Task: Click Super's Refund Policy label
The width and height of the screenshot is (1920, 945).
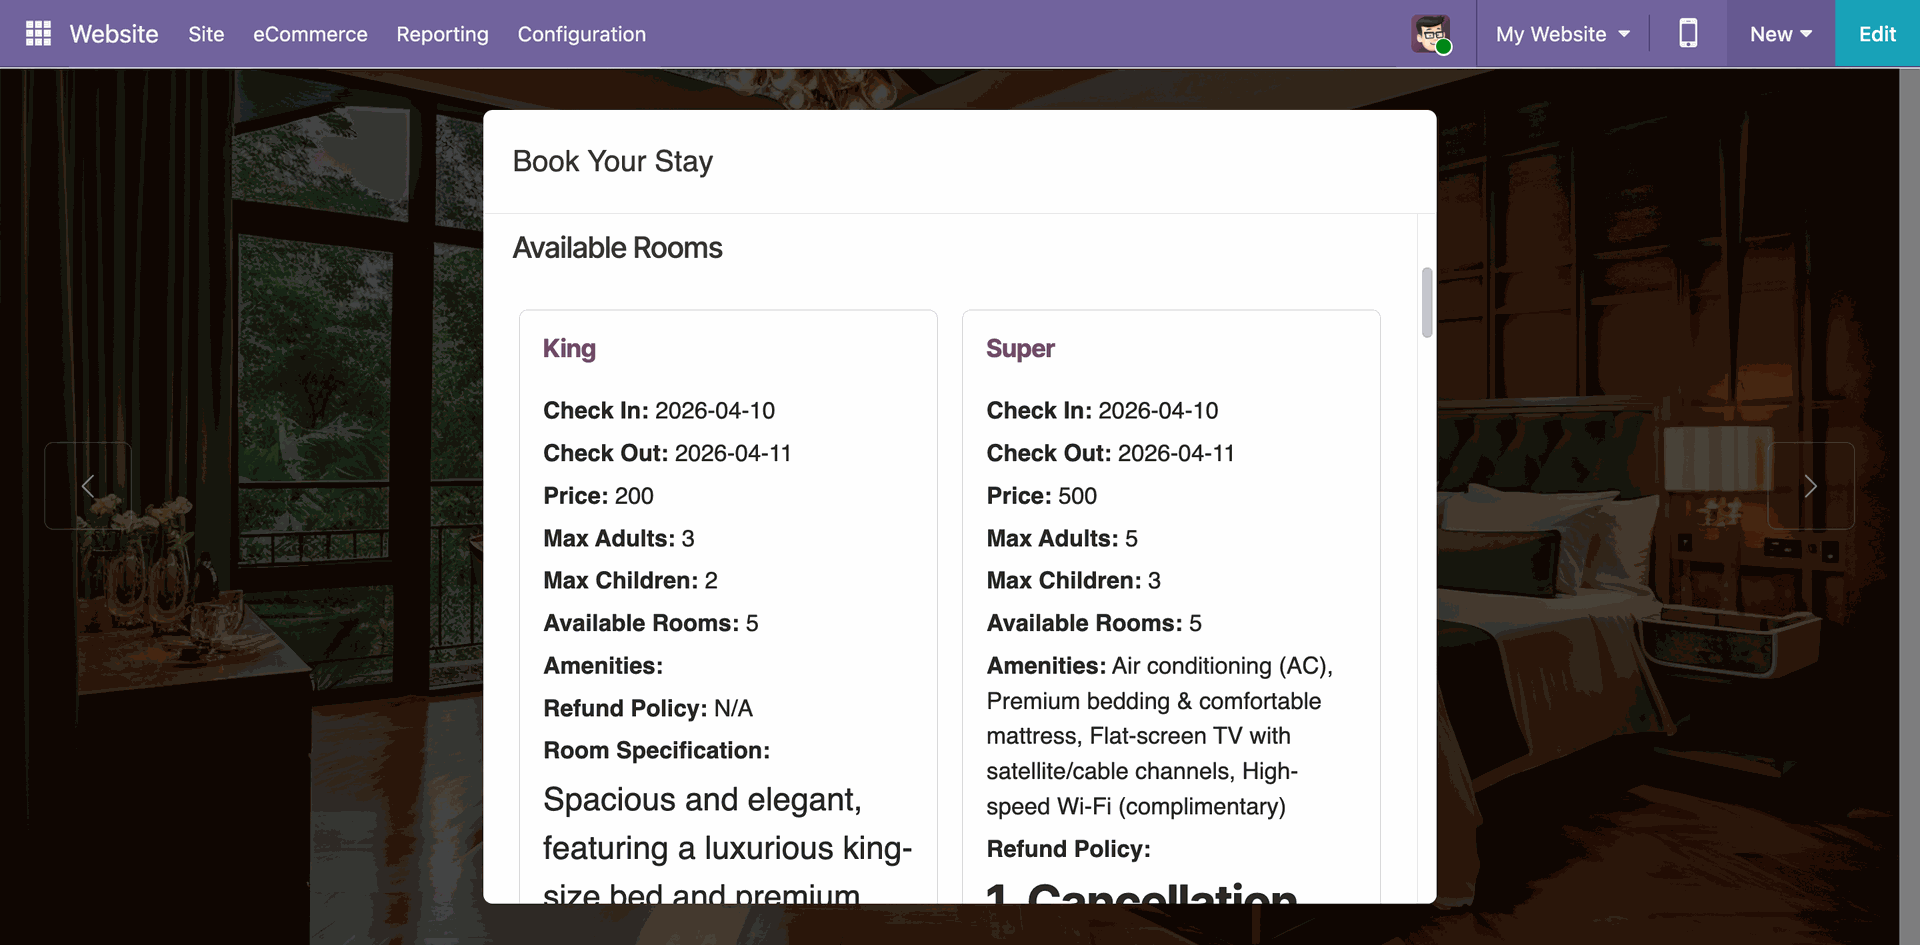Action: (x=1069, y=849)
